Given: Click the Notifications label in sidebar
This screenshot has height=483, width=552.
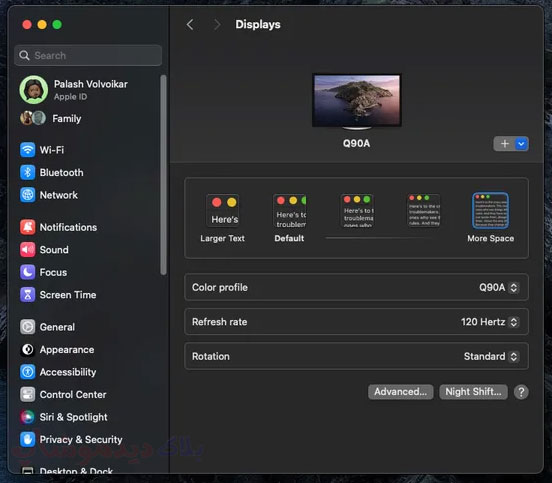Looking at the screenshot, I should coord(68,227).
